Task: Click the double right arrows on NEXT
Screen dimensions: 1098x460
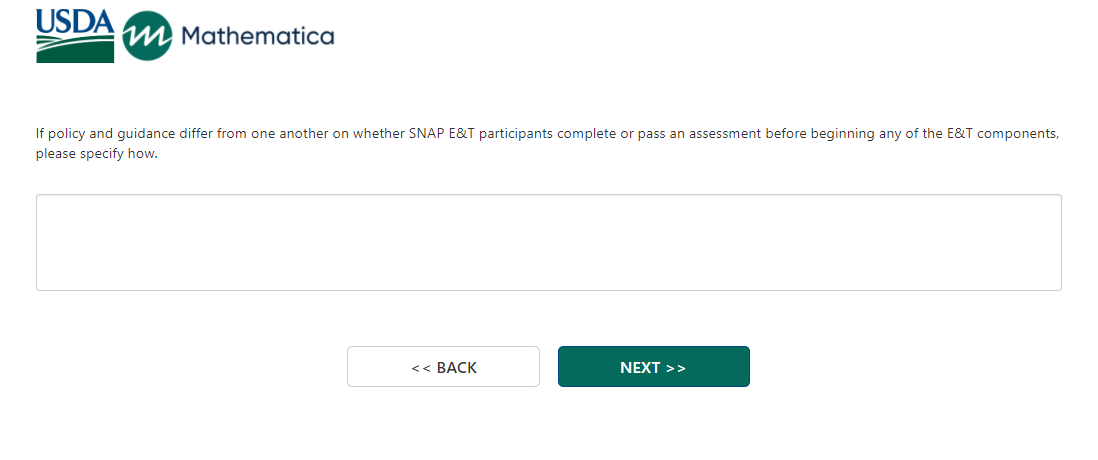Action: coord(676,368)
